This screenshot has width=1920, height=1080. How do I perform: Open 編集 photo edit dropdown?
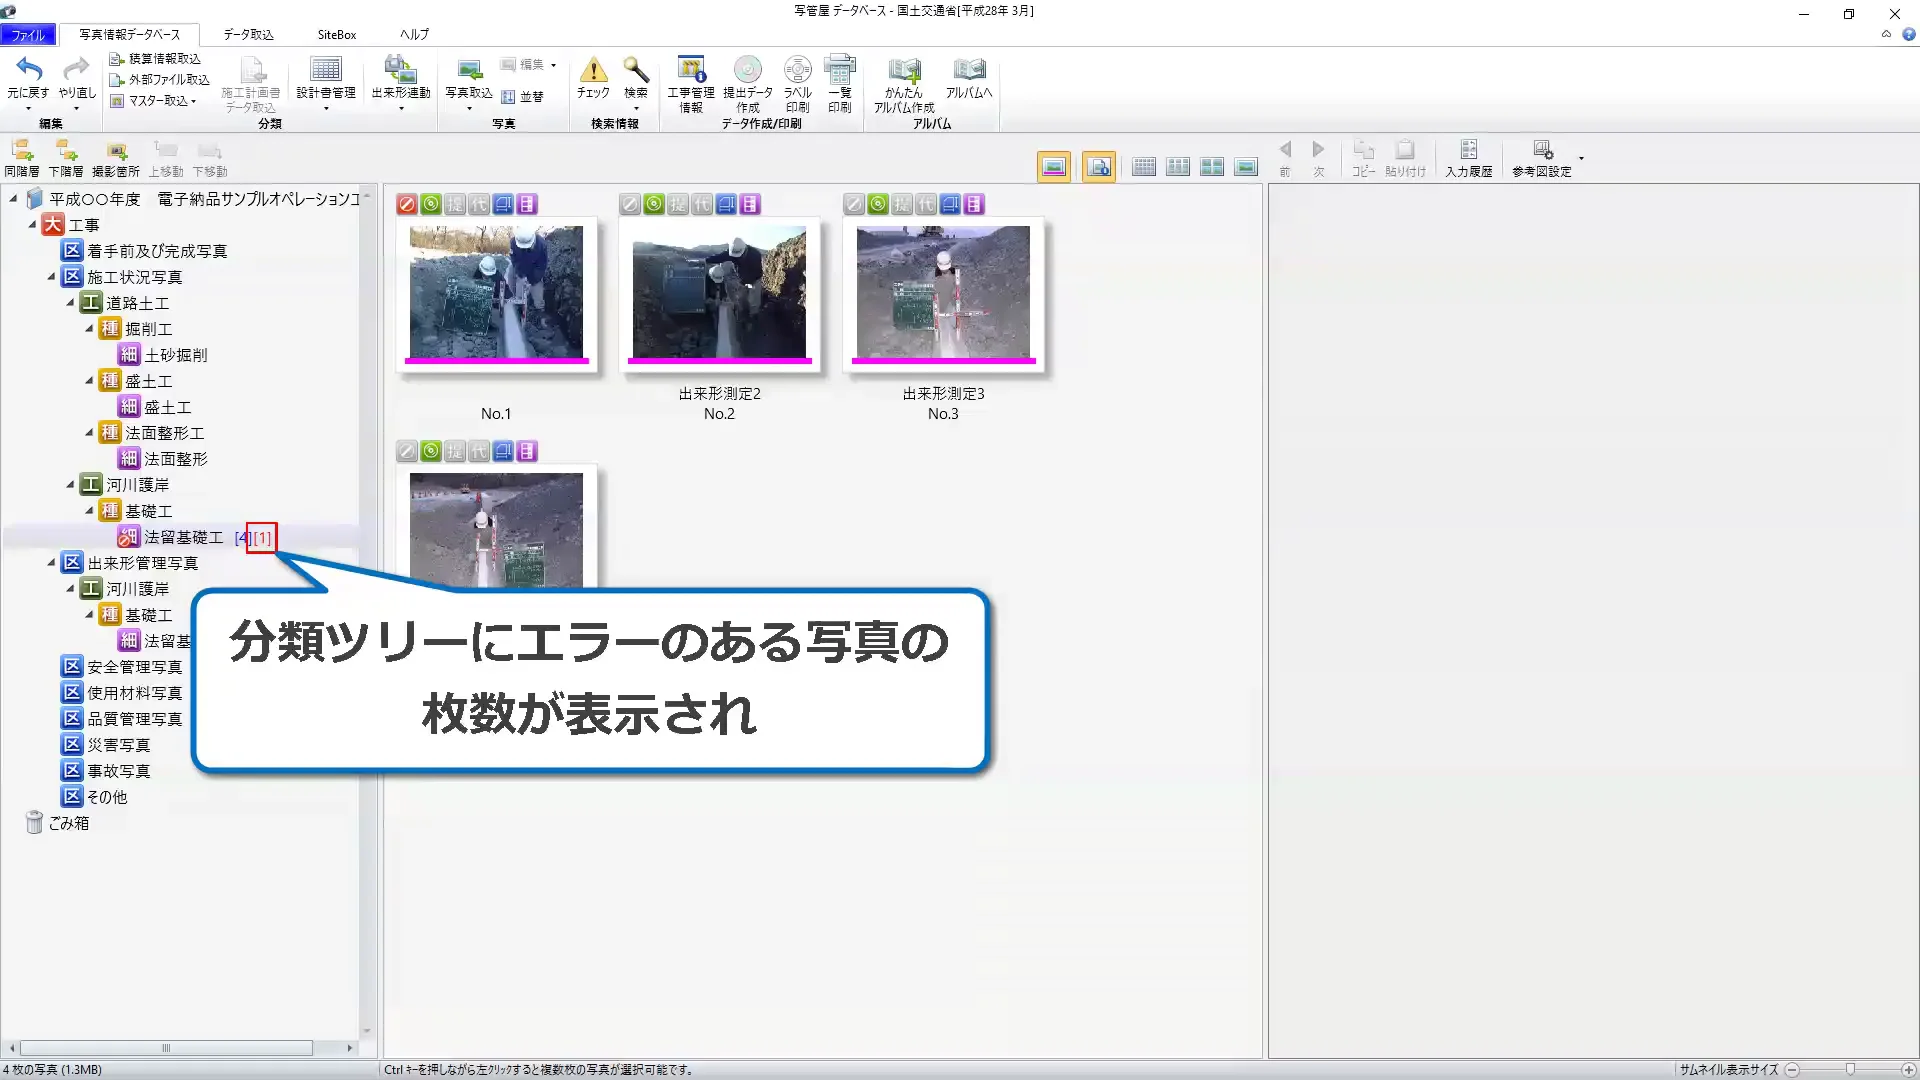pos(529,65)
